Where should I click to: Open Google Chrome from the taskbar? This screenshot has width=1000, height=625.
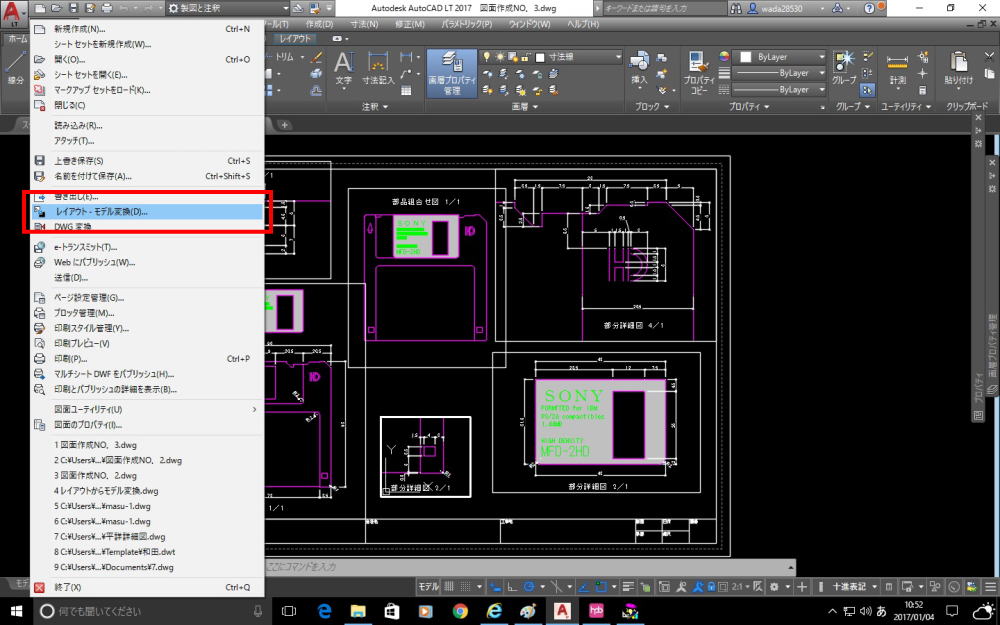pos(460,611)
